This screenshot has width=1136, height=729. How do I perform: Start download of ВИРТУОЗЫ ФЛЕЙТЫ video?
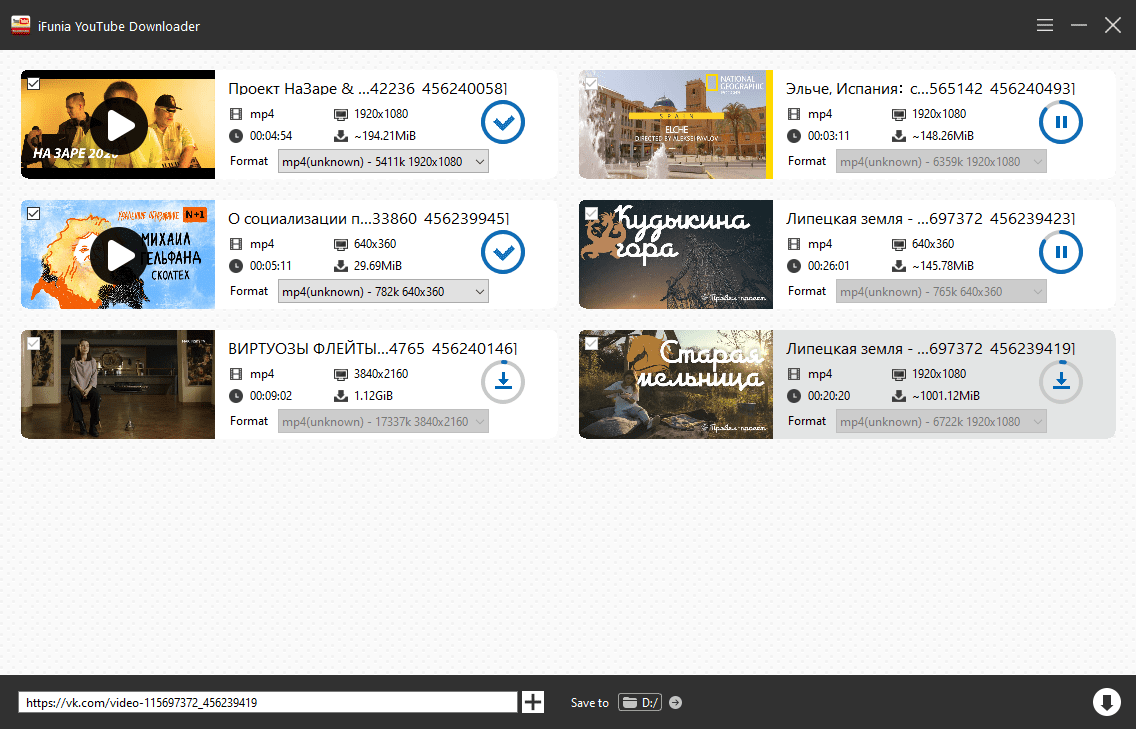(503, 382)
